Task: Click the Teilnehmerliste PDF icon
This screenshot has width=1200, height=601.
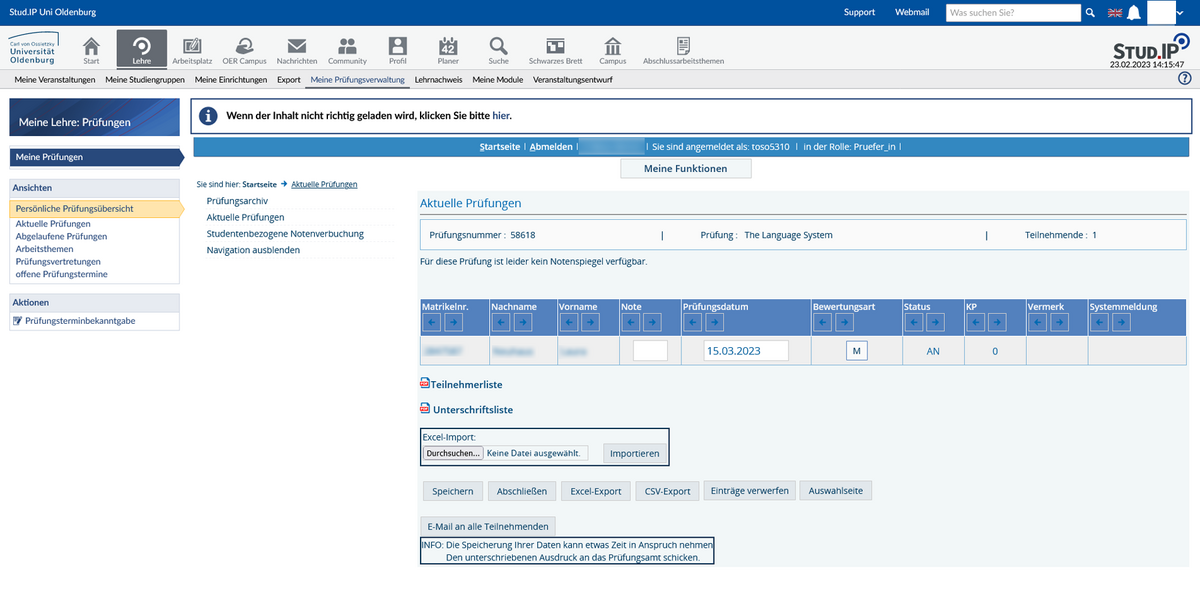Action: click(x=424, y=384)
